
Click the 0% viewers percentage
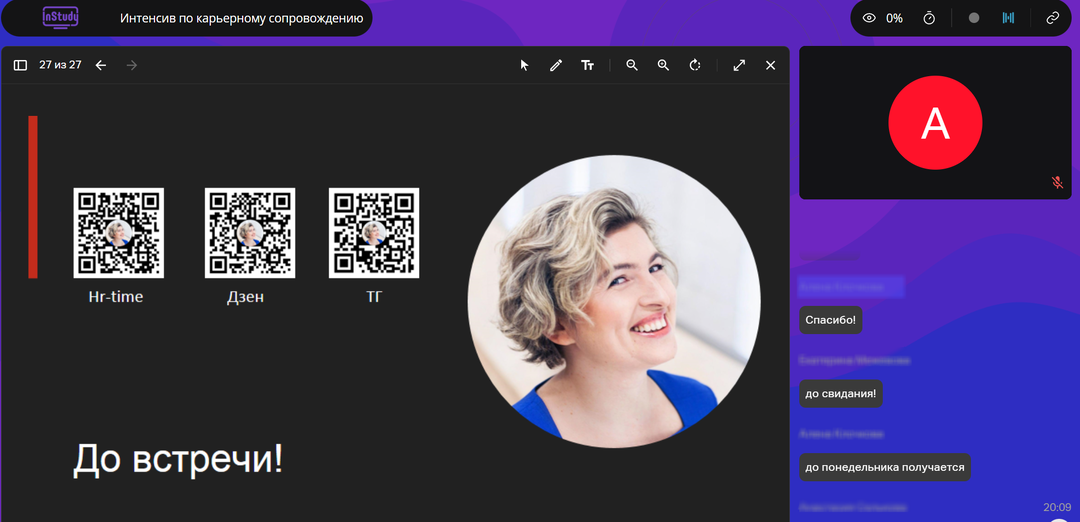(x=894, y=18)
